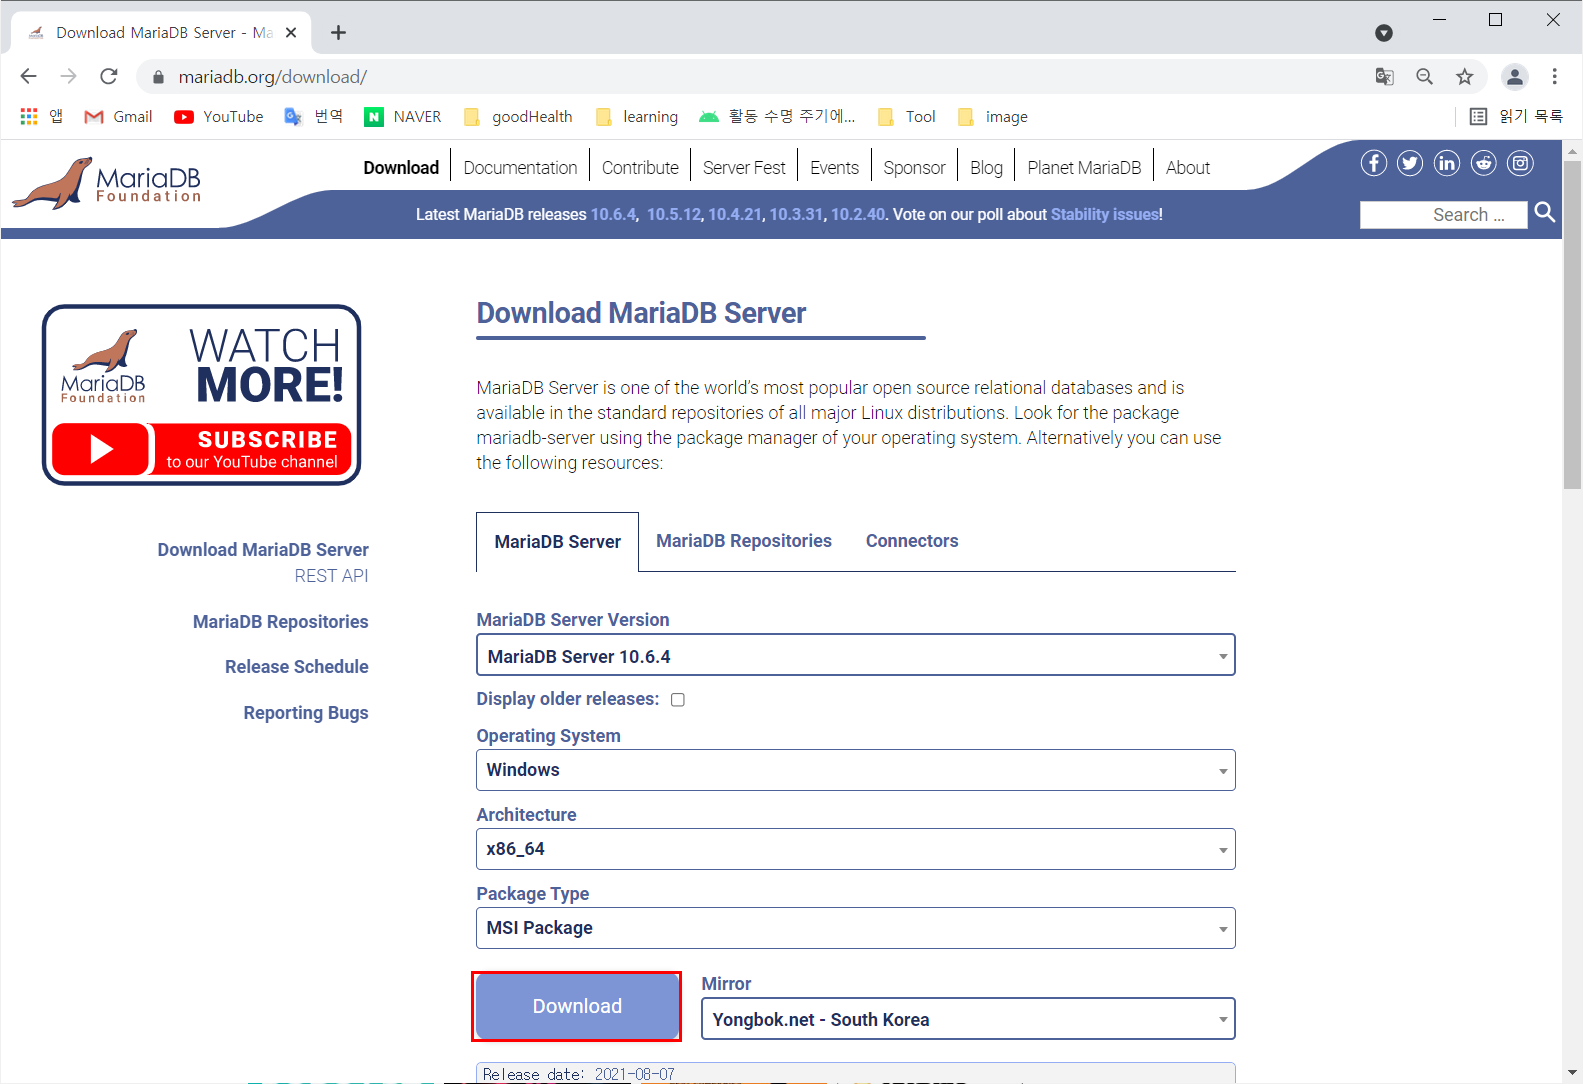This screenshot has width=1583, height=1084.
Task: Open release 10.5.12 link in banner
Action: coord(674,214)
